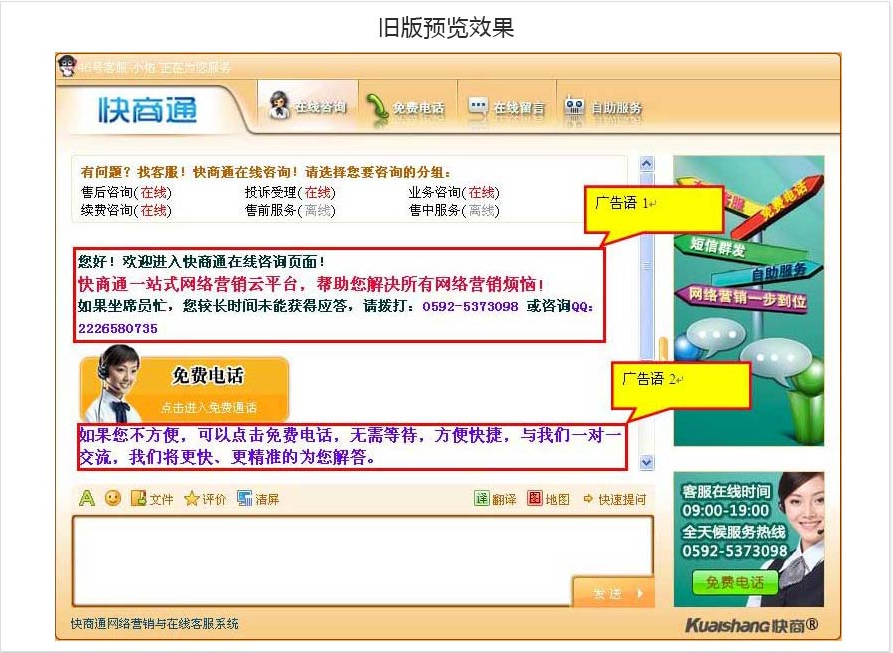Click the robot icon for 自助服务
The image size is (893, 653).
574,106
